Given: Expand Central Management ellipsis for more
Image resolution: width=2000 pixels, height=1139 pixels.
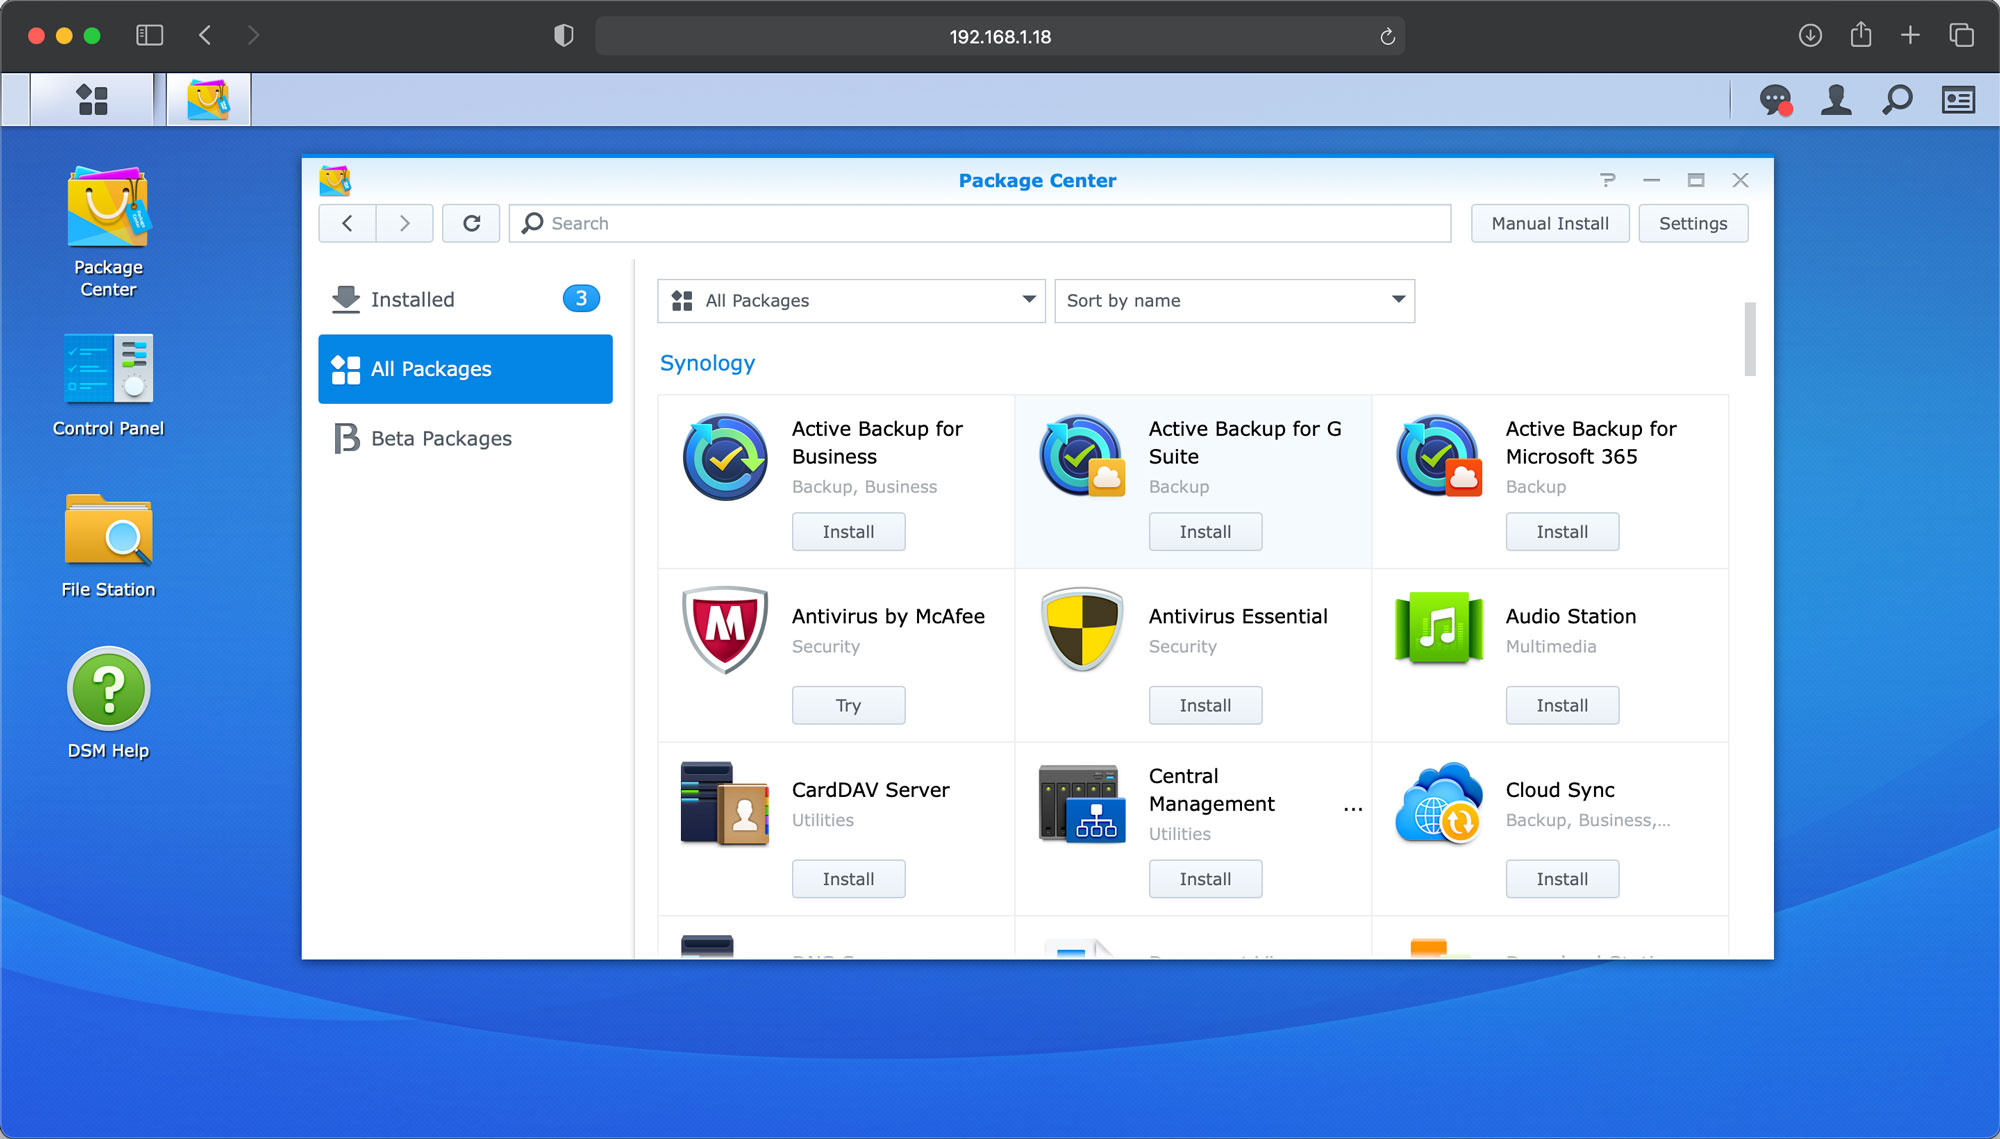Looking at the screenshot, I should coord(1353,808).
